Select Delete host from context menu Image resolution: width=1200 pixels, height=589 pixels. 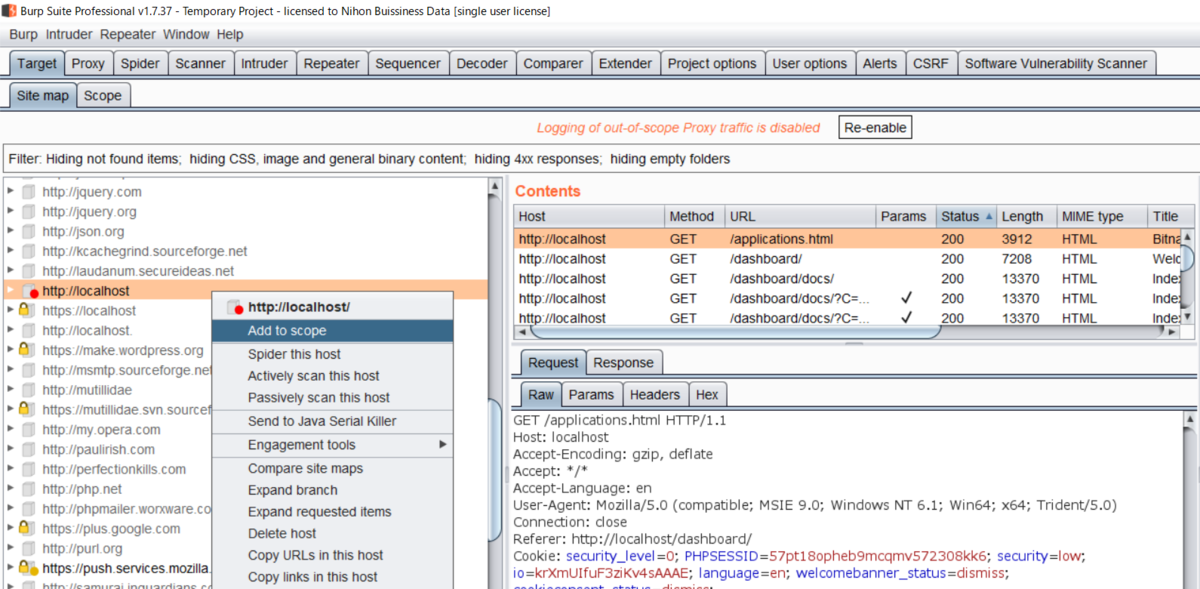(333, 533)
